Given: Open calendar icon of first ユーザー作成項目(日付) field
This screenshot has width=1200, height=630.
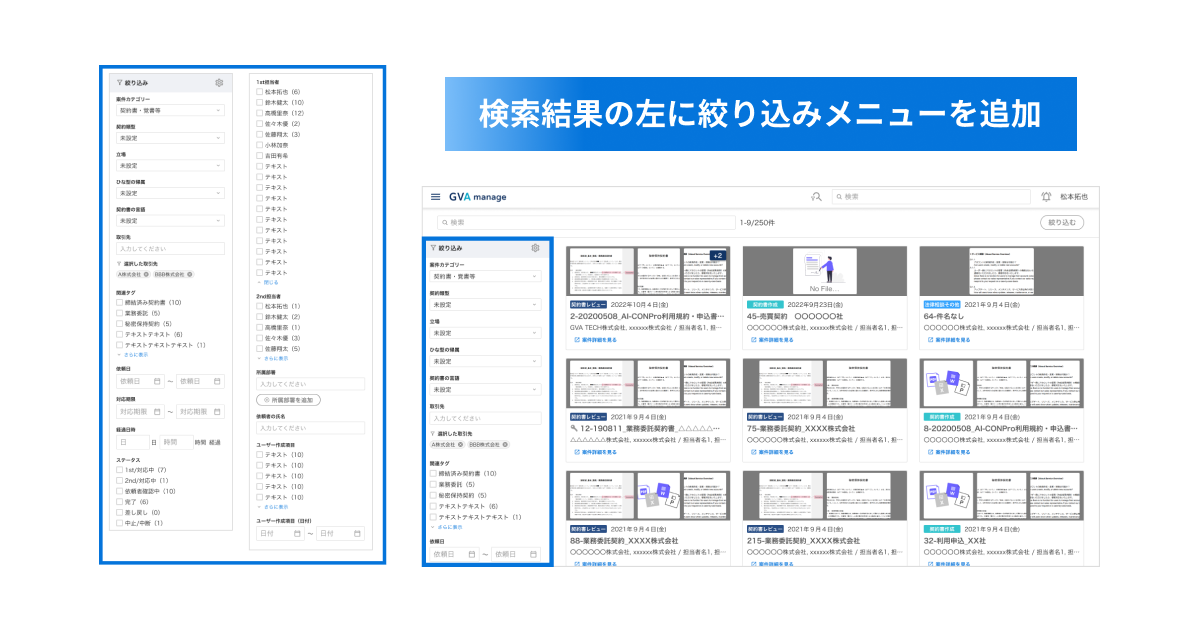Looking at the screenshot, I should (x=297, y=534).
